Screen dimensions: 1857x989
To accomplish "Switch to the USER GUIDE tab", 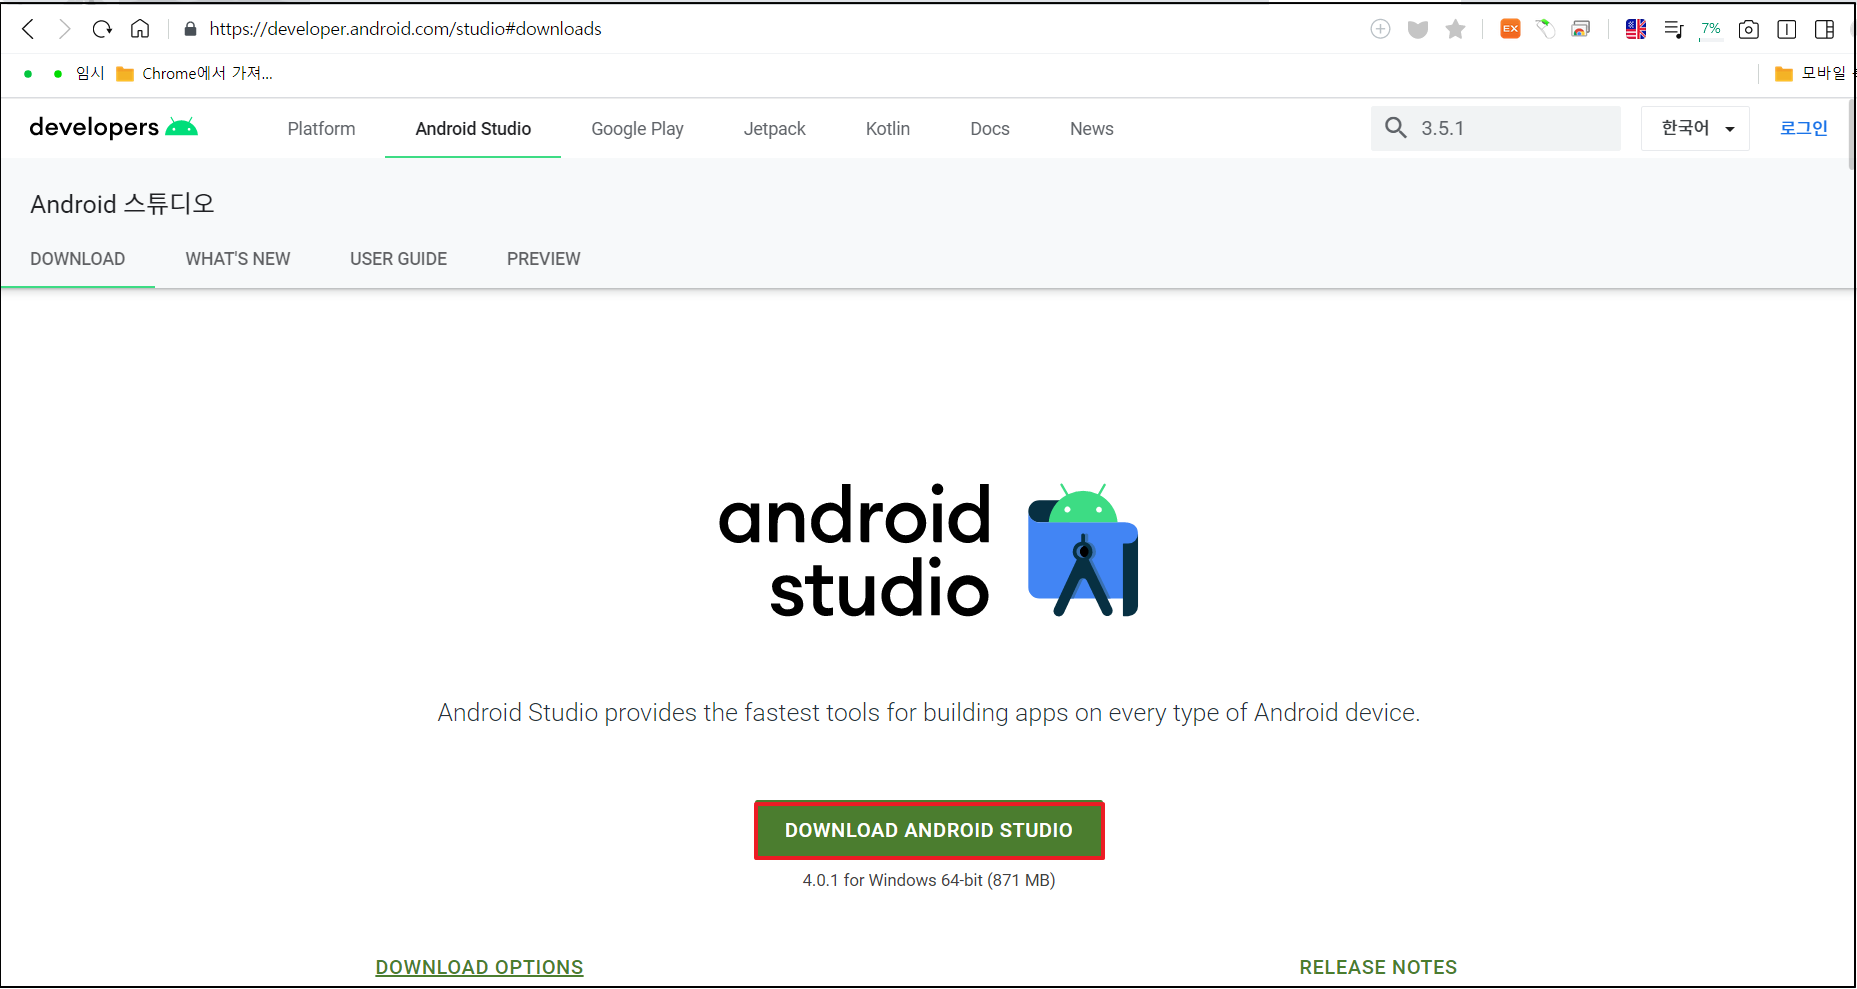I will (399, 259).
